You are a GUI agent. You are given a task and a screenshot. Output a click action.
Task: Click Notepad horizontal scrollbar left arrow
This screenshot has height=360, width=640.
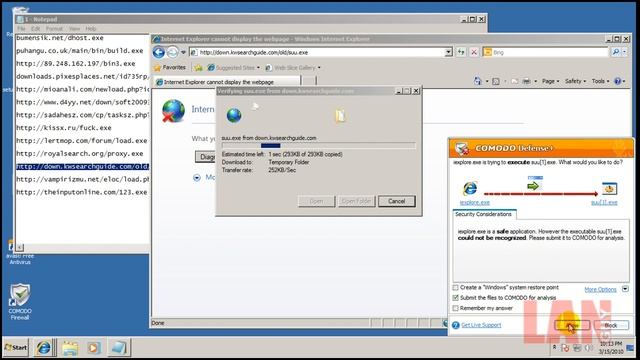coord(20,247)
